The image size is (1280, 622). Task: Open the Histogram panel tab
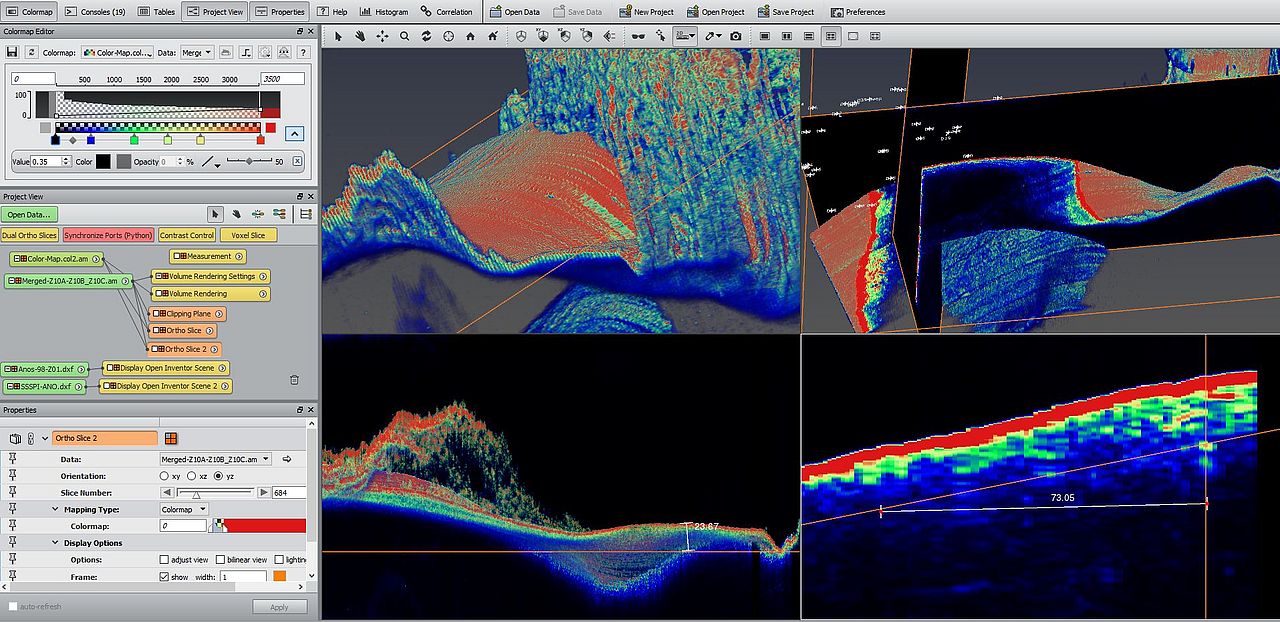pyautogui.click(x=384, y=12)
